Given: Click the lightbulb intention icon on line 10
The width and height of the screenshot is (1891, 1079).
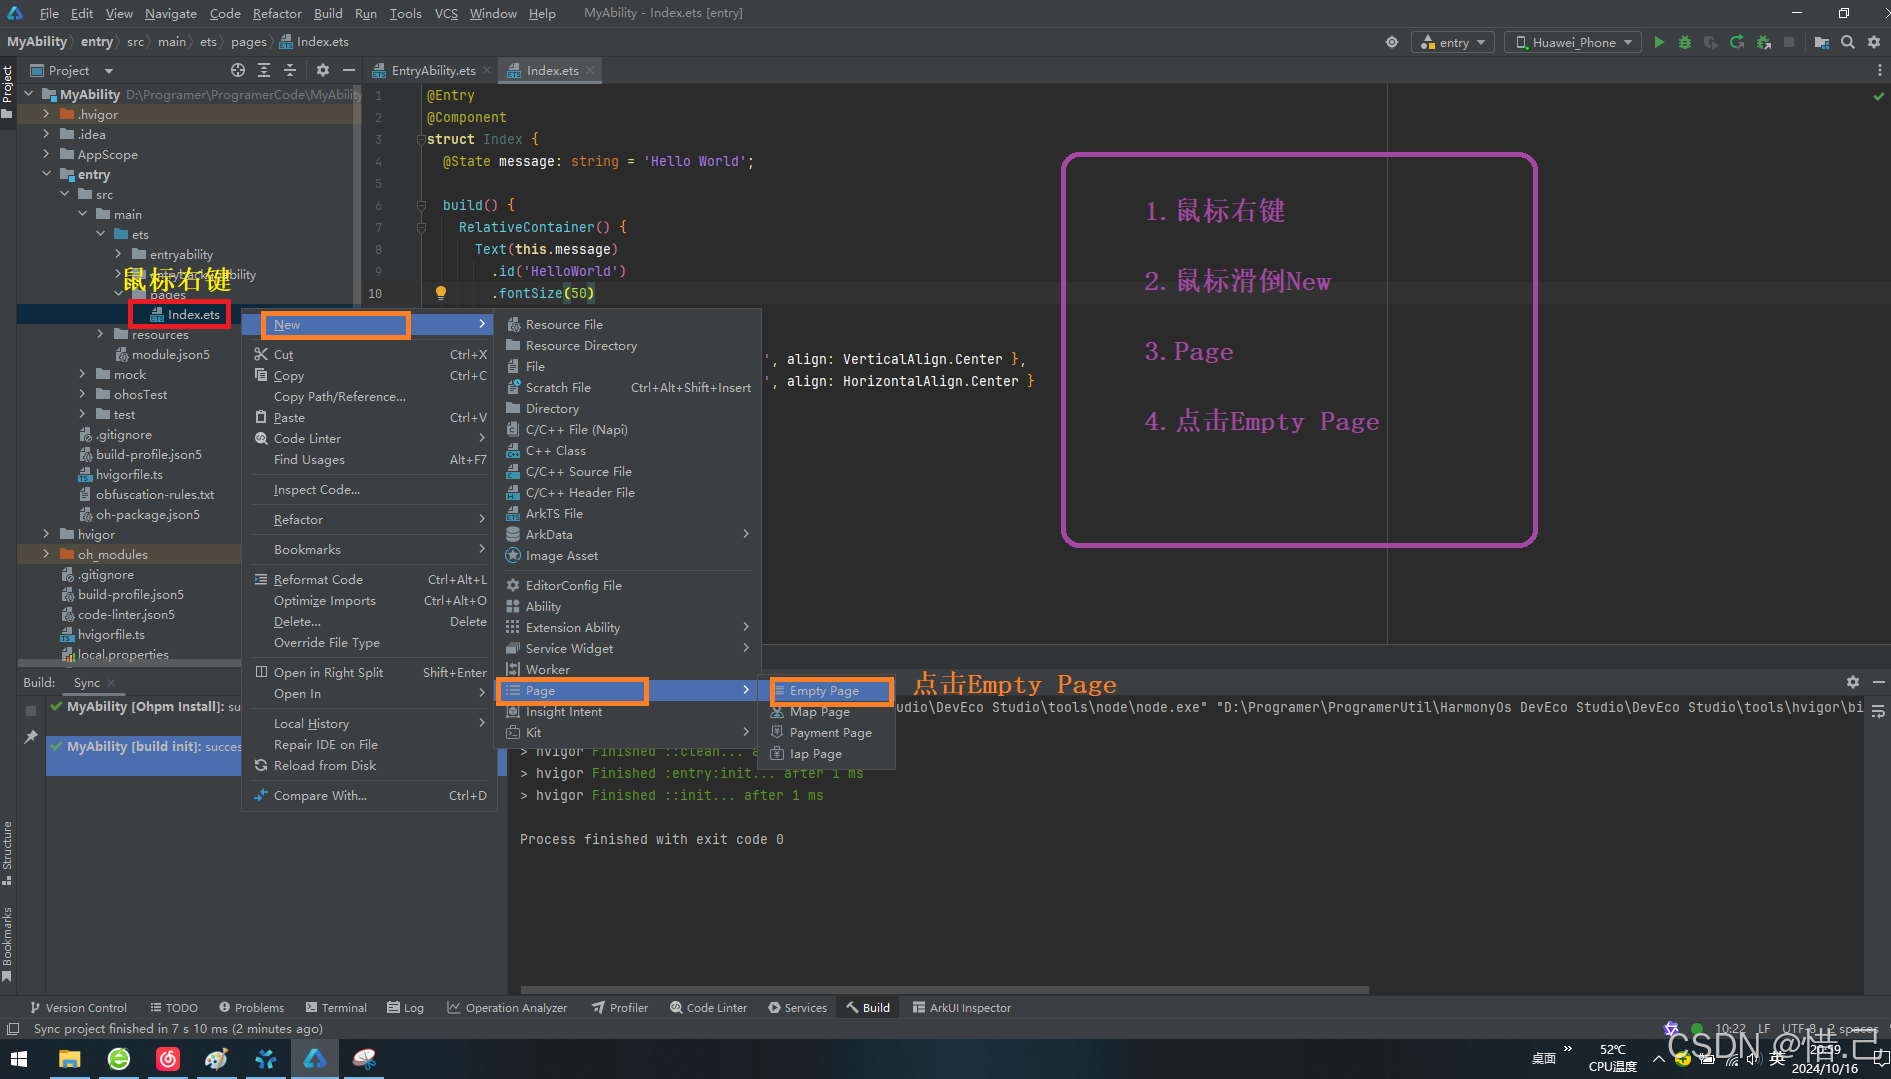Looking at the screenshot, I should click(x=440, y=293).
